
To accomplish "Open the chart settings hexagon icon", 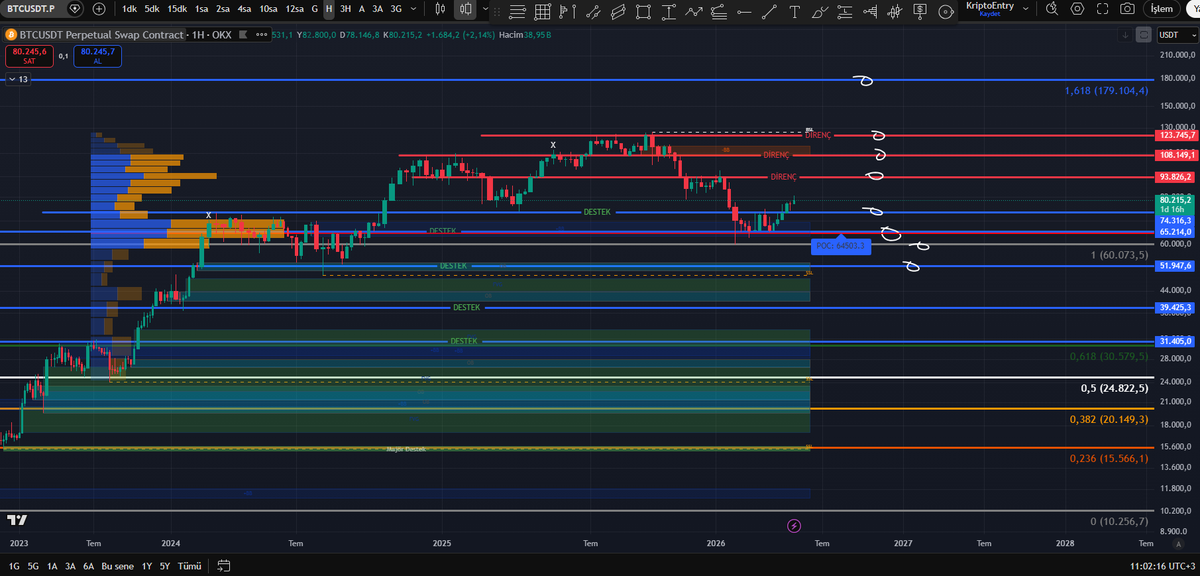I will pyautogui.click(x=1077, y=9).
